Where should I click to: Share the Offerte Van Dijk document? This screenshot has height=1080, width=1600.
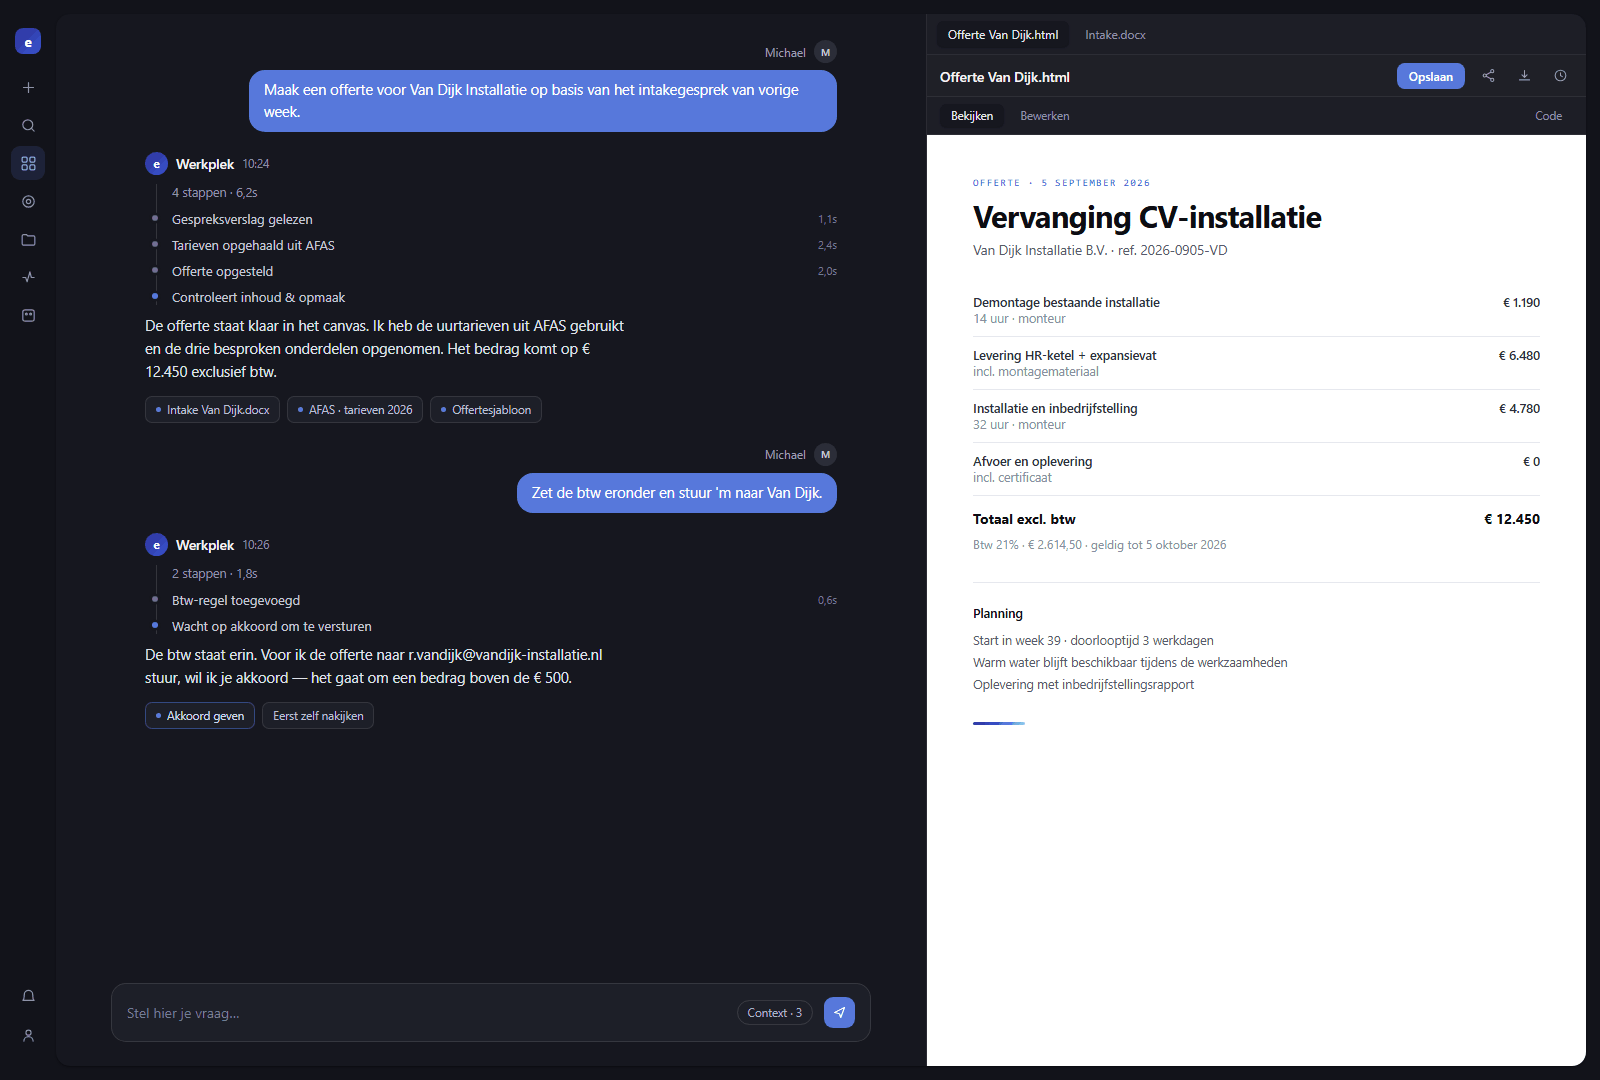pos(1488,76)
